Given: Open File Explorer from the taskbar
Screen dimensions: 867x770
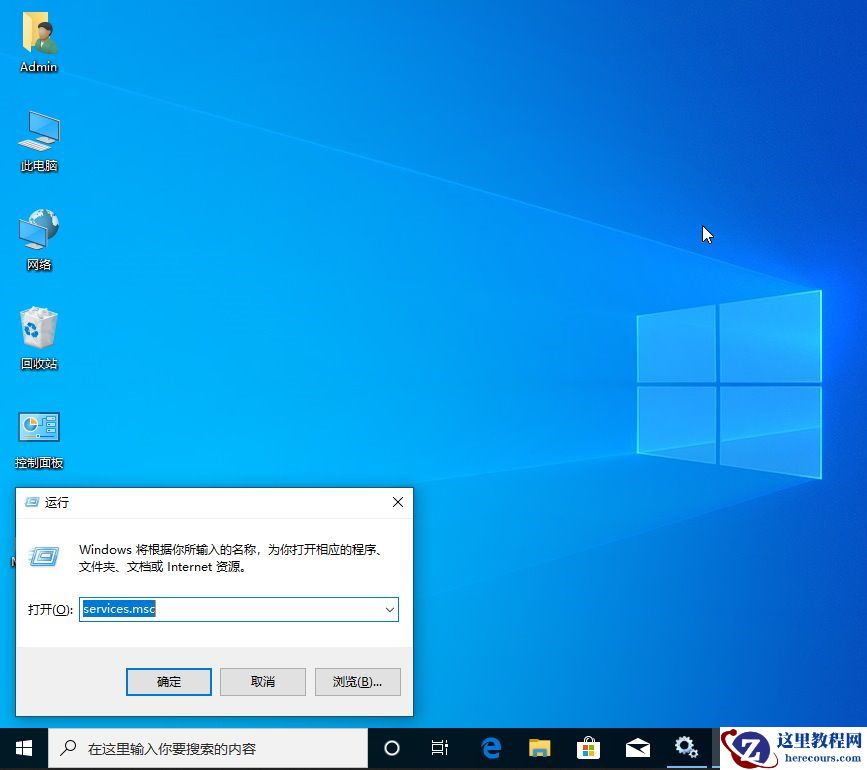Looking at the screenshot, I should (539, 747).
